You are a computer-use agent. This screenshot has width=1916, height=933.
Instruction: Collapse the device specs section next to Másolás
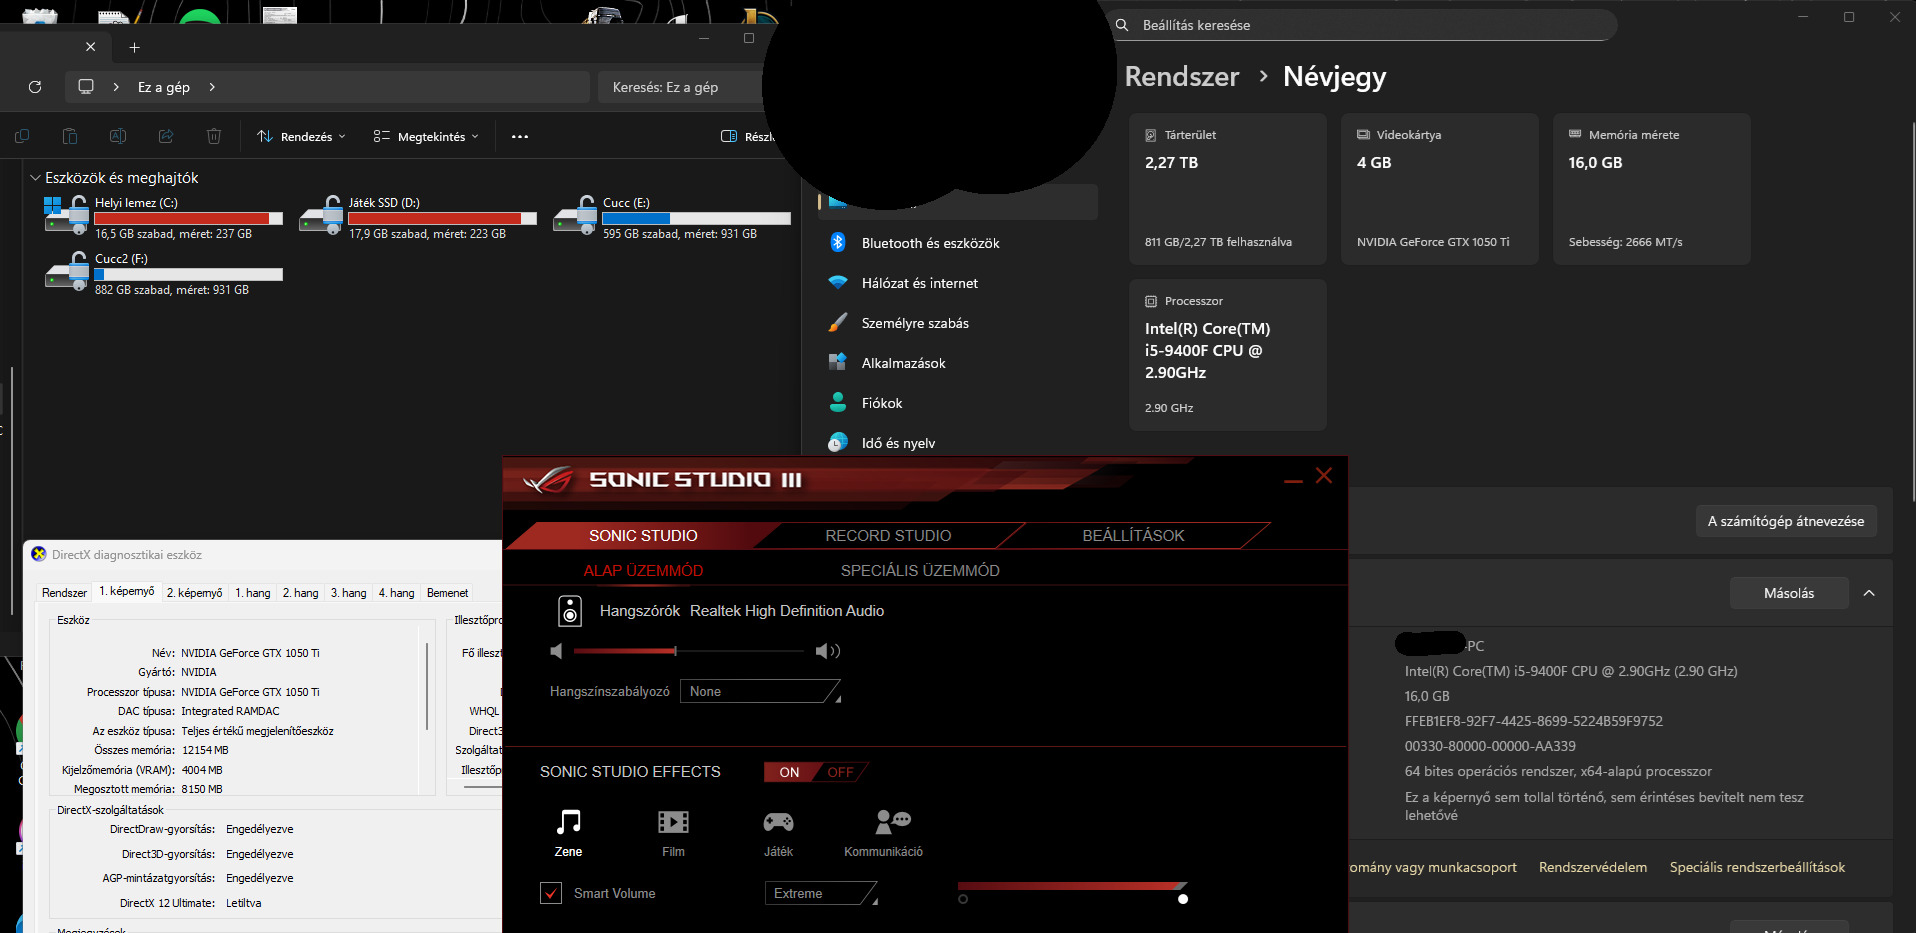(x=1869, y=593)
